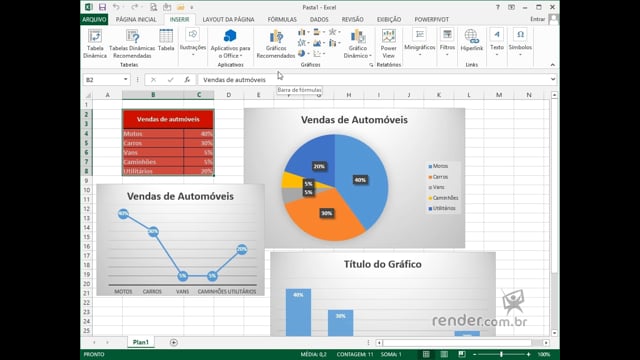
Task: Open the Gráficos dialog launcher
Action: (x=371, y=65)
